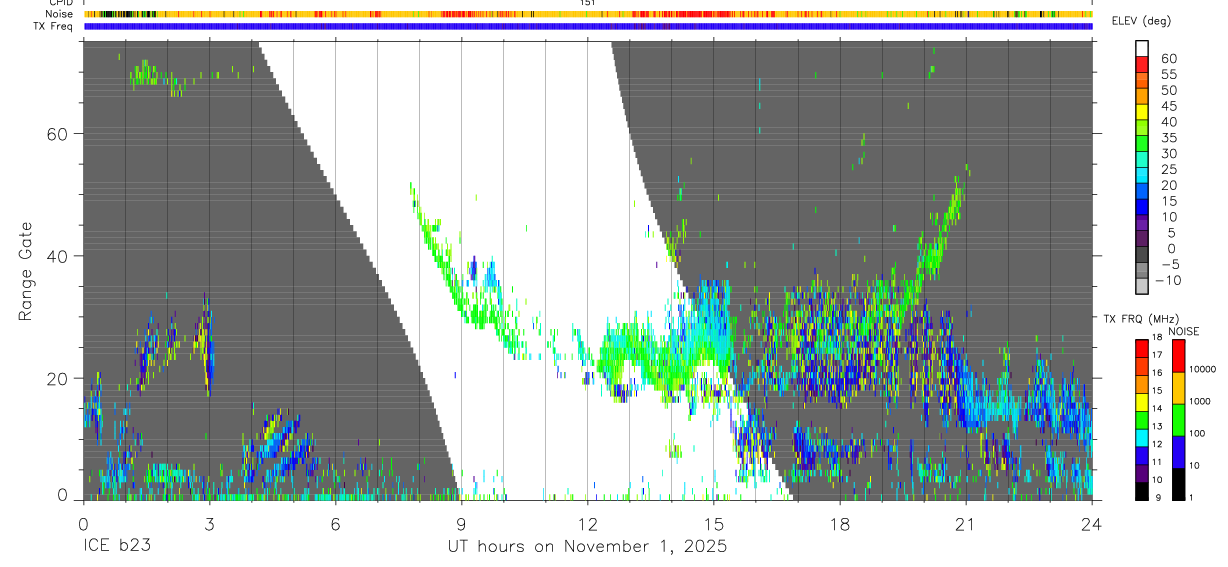Click the 100 label on NOISE colorbar
The image size is (1228, 567).
tap(1199, 433)
